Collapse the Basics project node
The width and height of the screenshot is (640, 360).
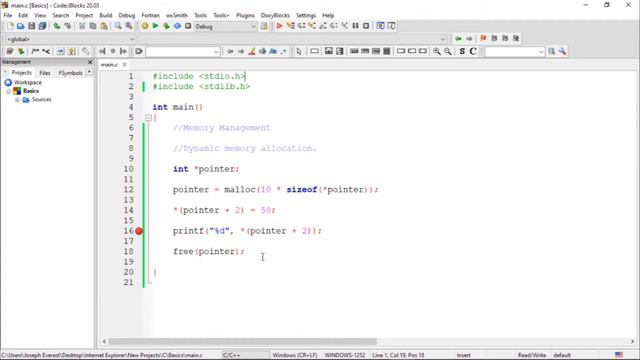tap(9, 91)
